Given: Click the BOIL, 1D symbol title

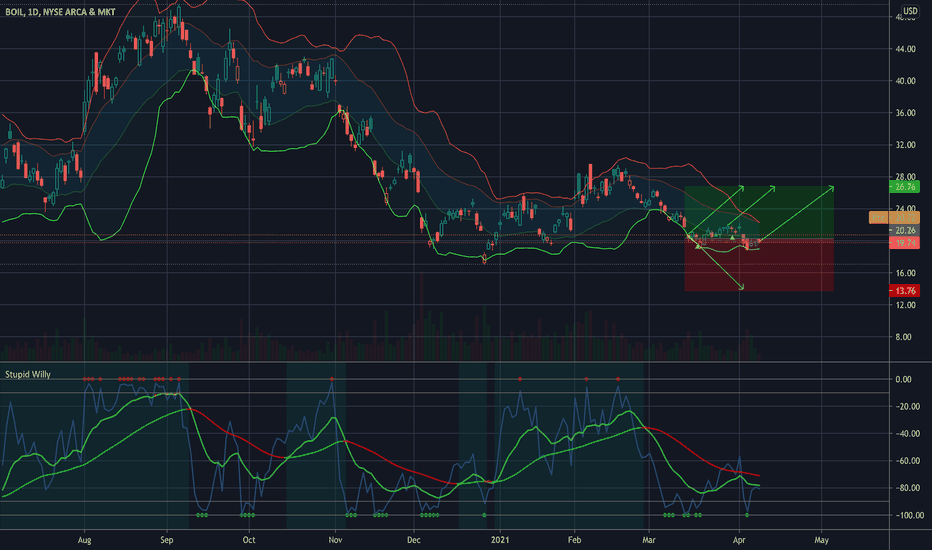Looking at the screenshot, I should pyautogui.click(x=60, y=12).
